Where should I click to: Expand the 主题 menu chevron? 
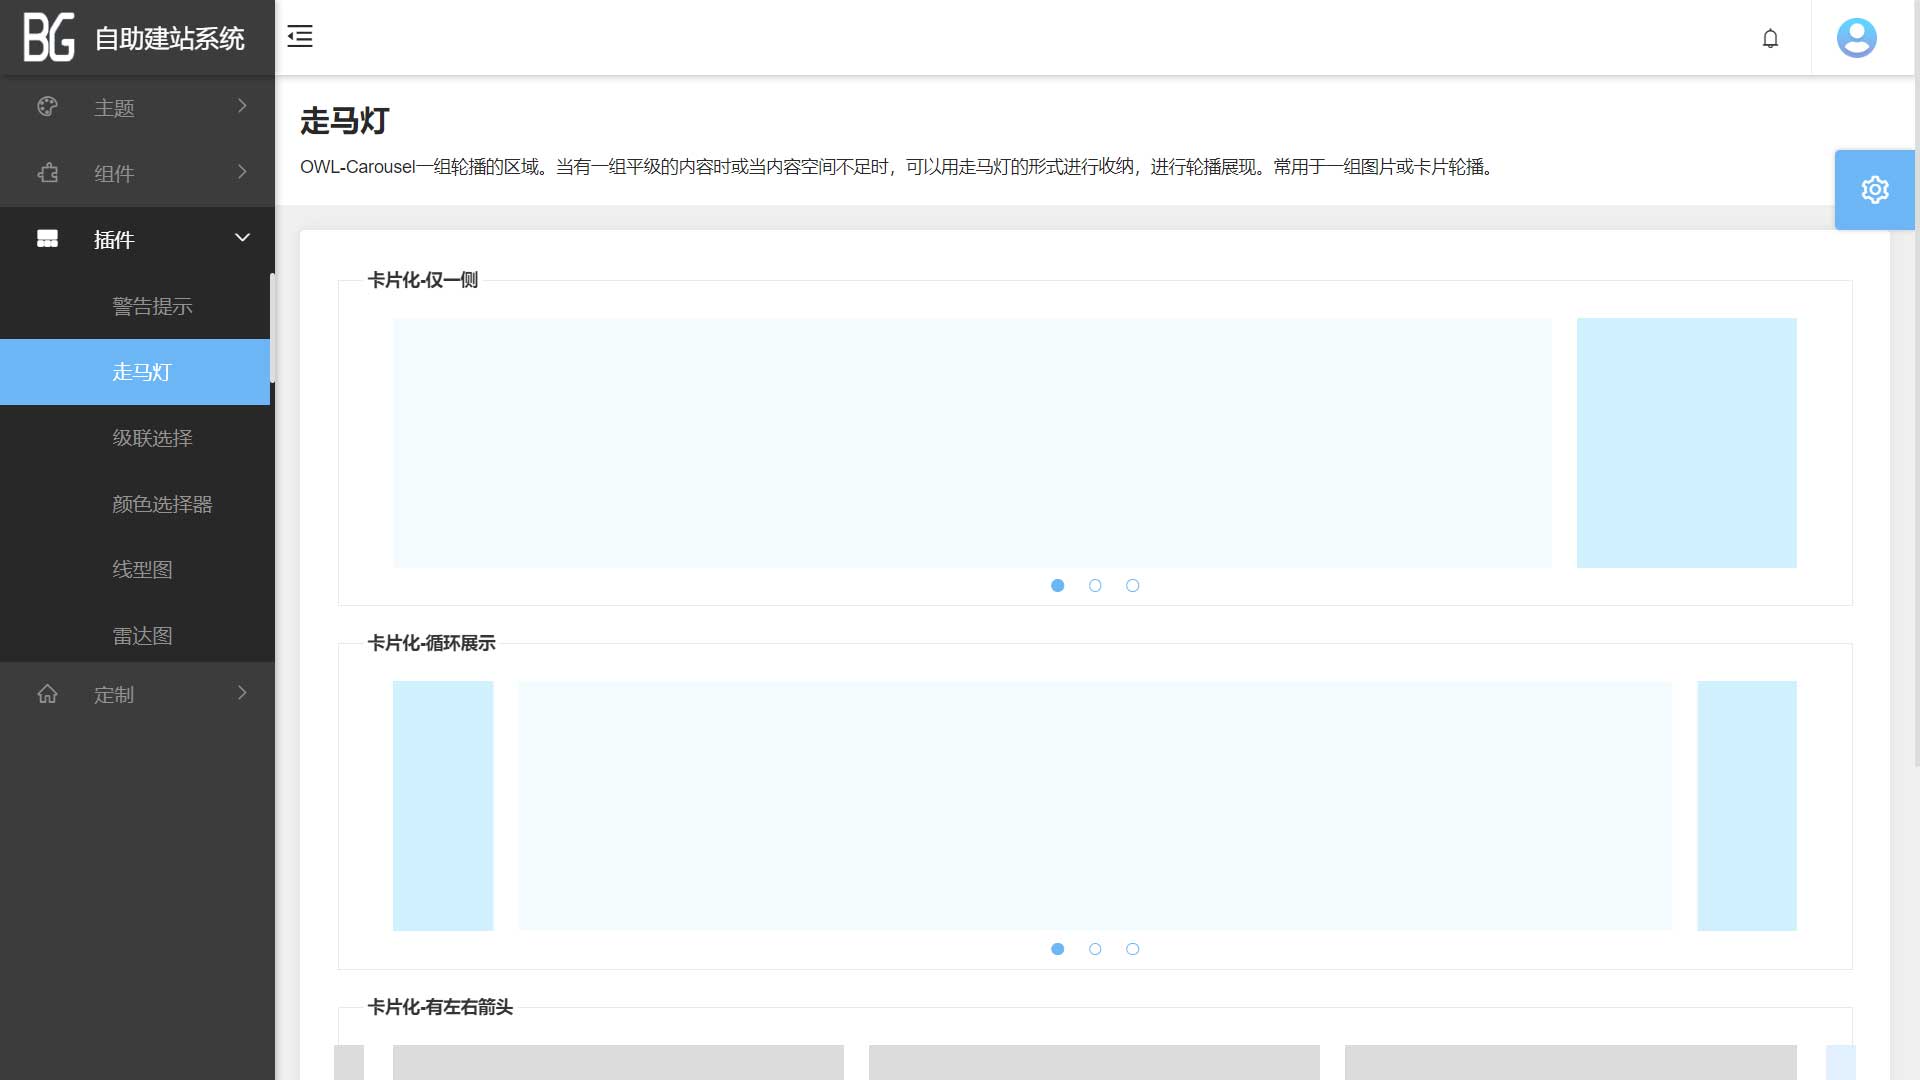[x=242, y=106]
